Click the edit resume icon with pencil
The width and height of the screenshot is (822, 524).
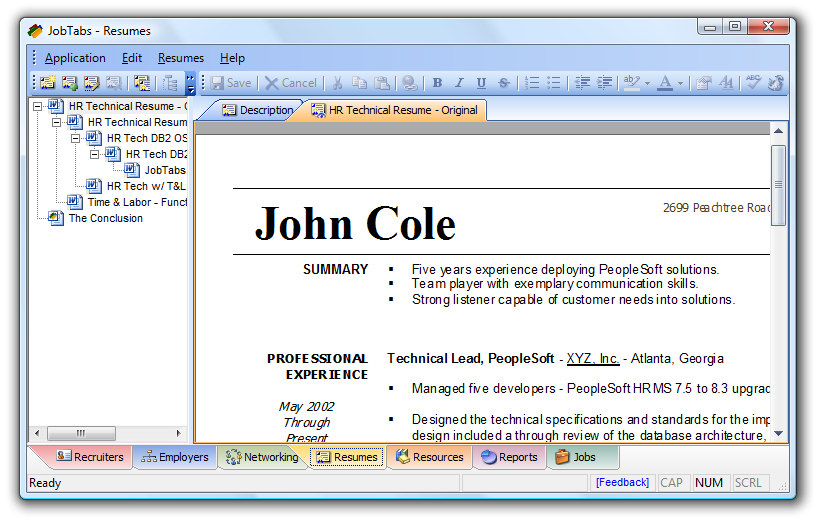pos(92,83)
